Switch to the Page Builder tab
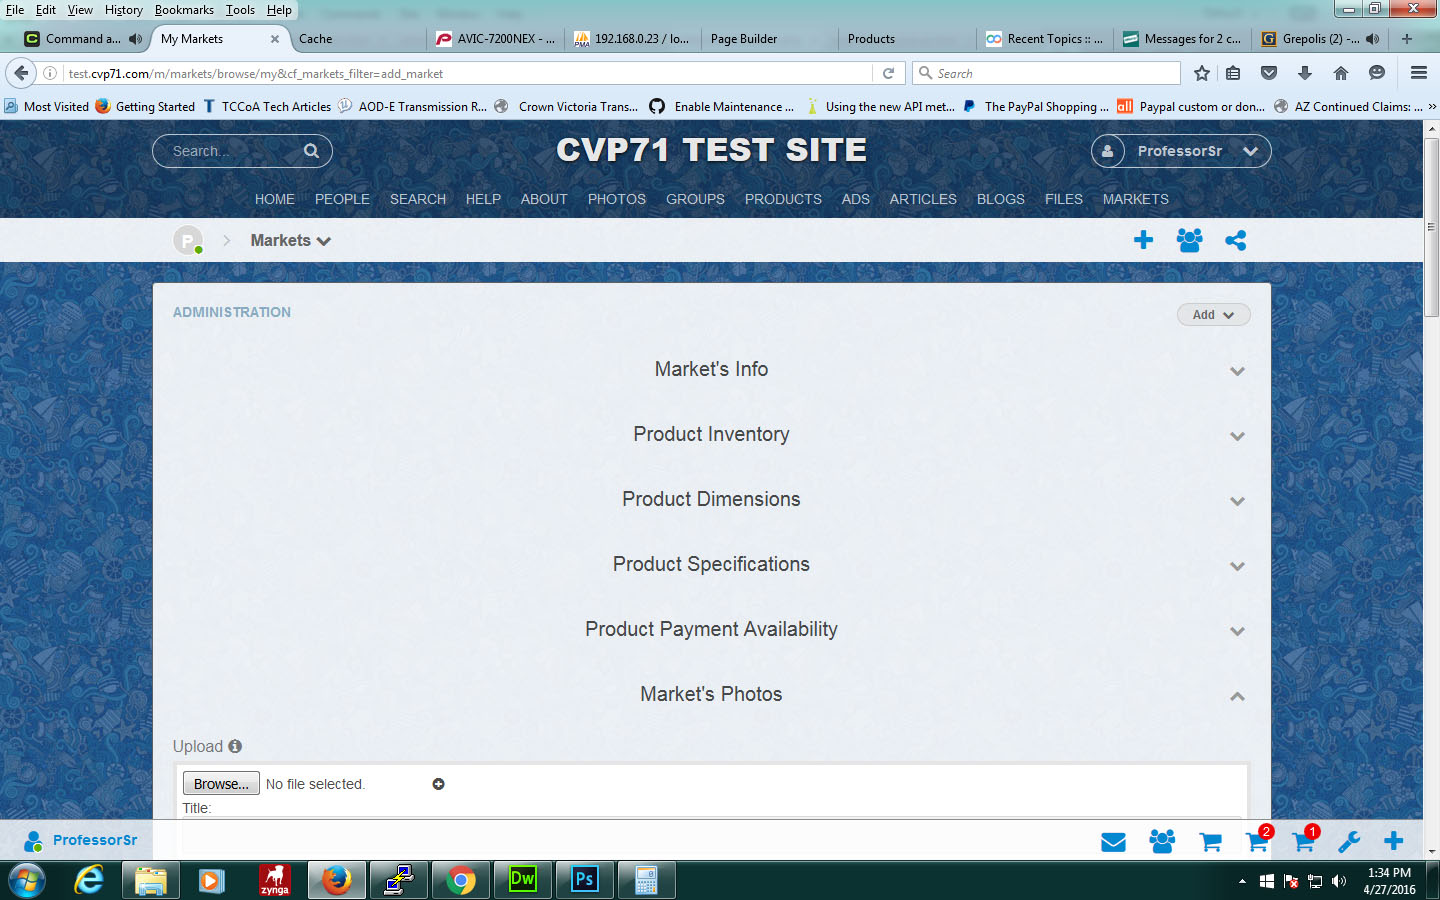 [x=768, y=39]
